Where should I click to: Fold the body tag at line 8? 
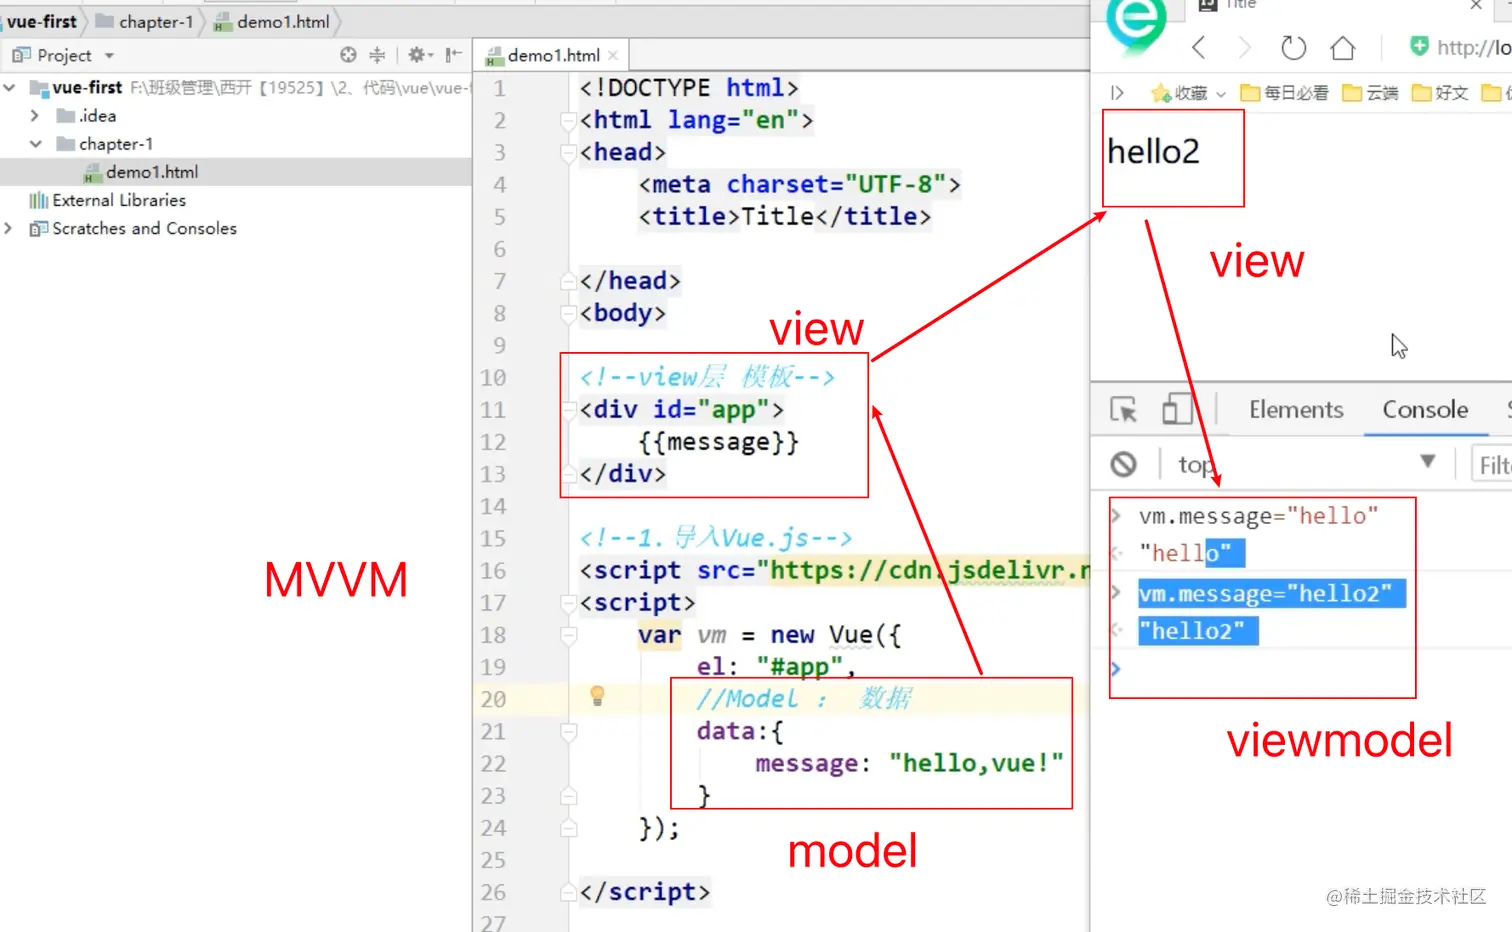click(x=568, y=314)
